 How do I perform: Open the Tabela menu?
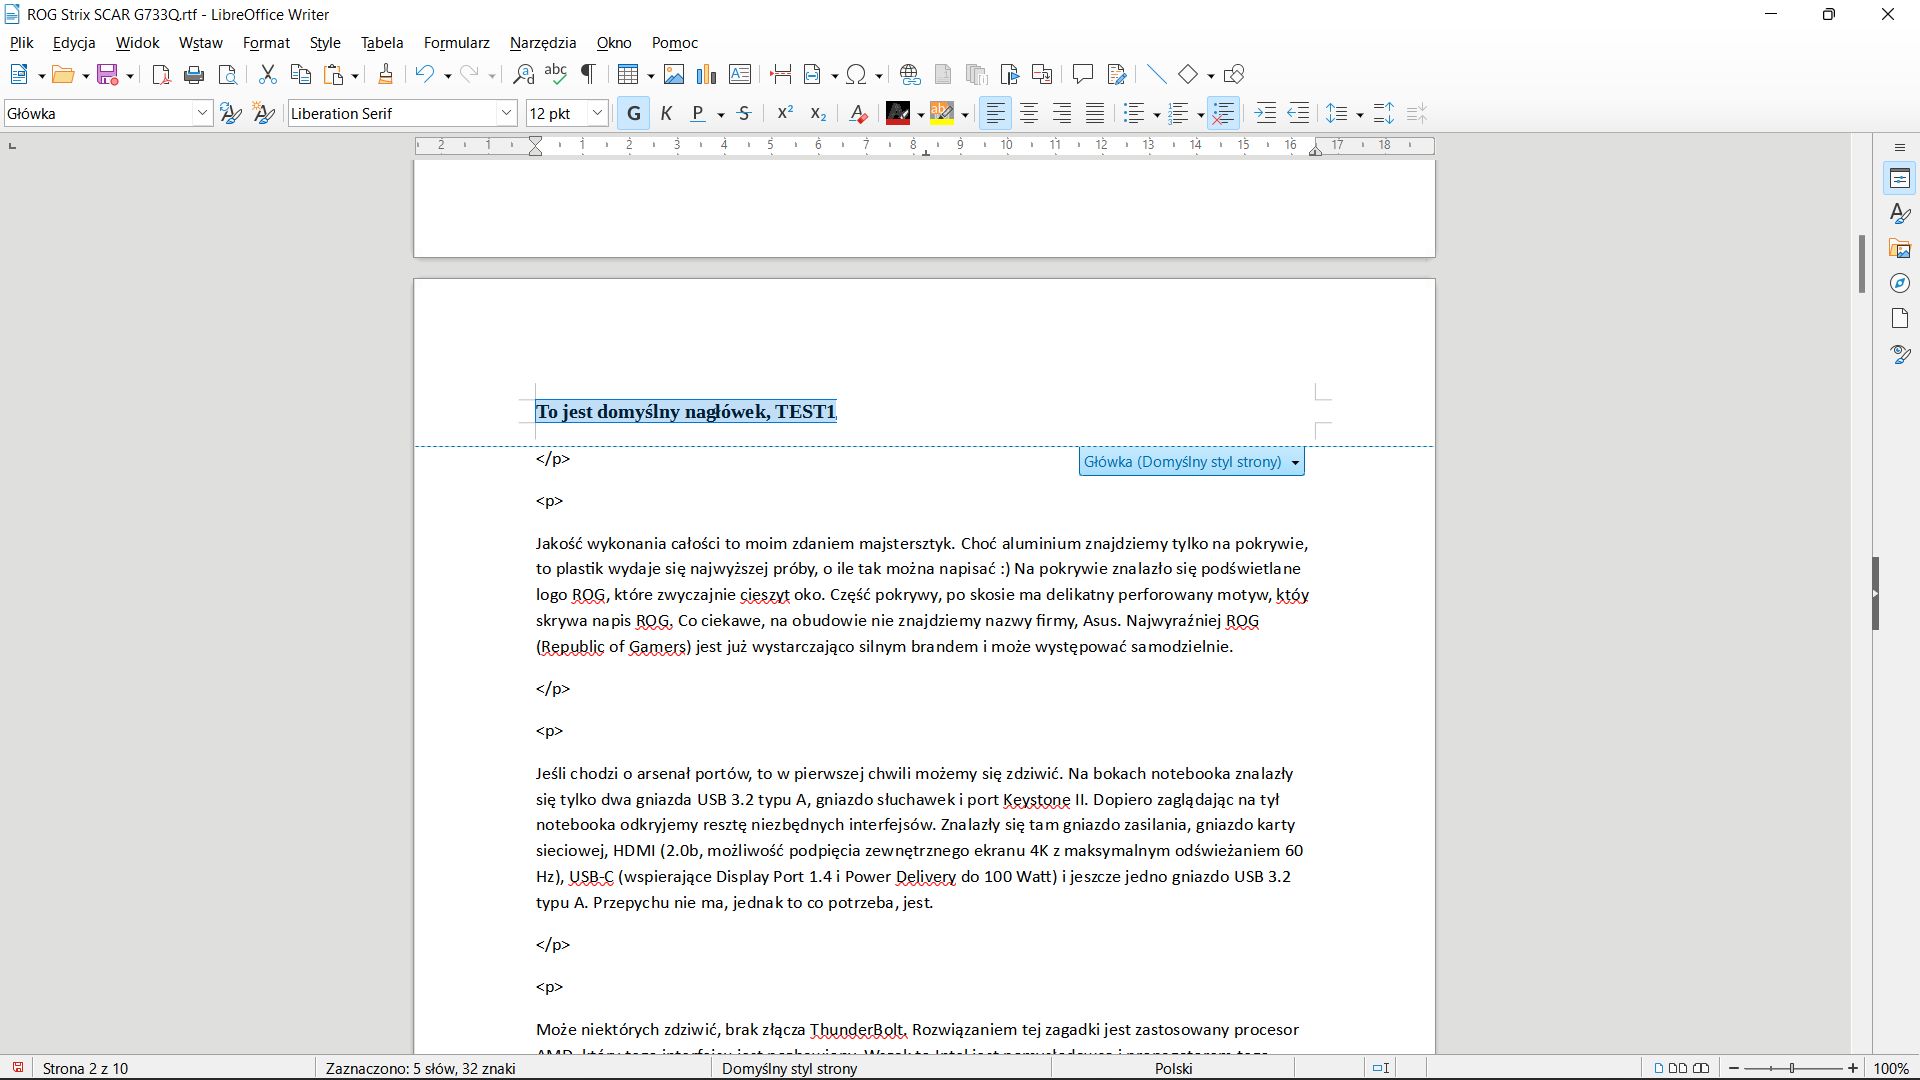click(x=381, y=43)
